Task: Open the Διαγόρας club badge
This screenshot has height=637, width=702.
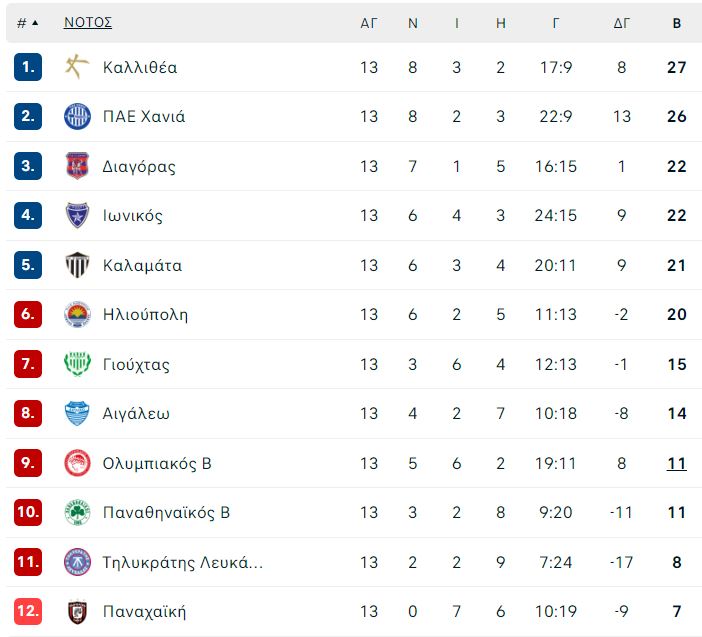Action: (77, 166)
